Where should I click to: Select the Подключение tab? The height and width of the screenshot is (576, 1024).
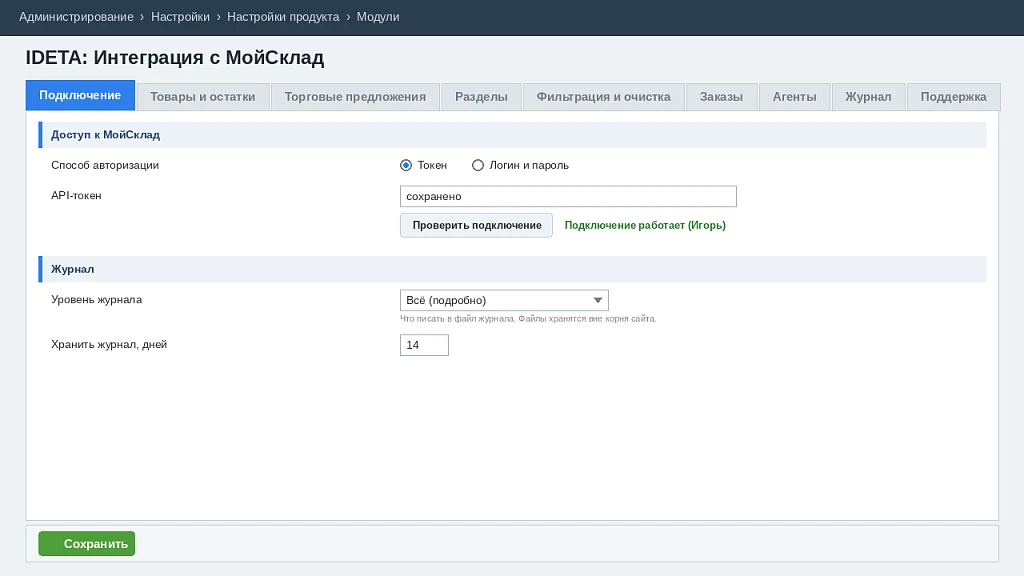(80, 95)
